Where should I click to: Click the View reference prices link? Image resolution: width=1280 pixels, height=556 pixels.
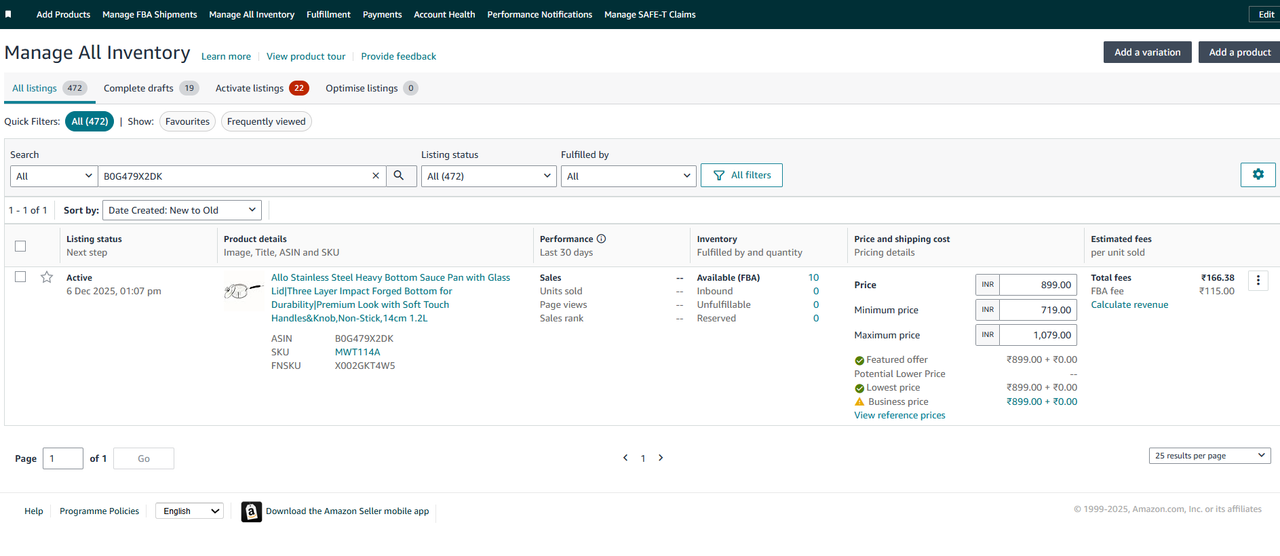click(899, 415)
